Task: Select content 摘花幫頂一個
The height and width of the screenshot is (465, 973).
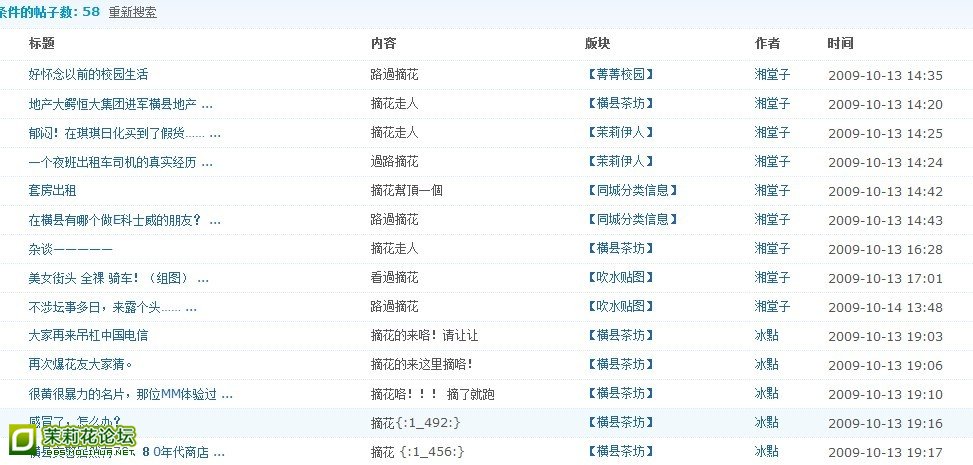Action: pos(406,191)
